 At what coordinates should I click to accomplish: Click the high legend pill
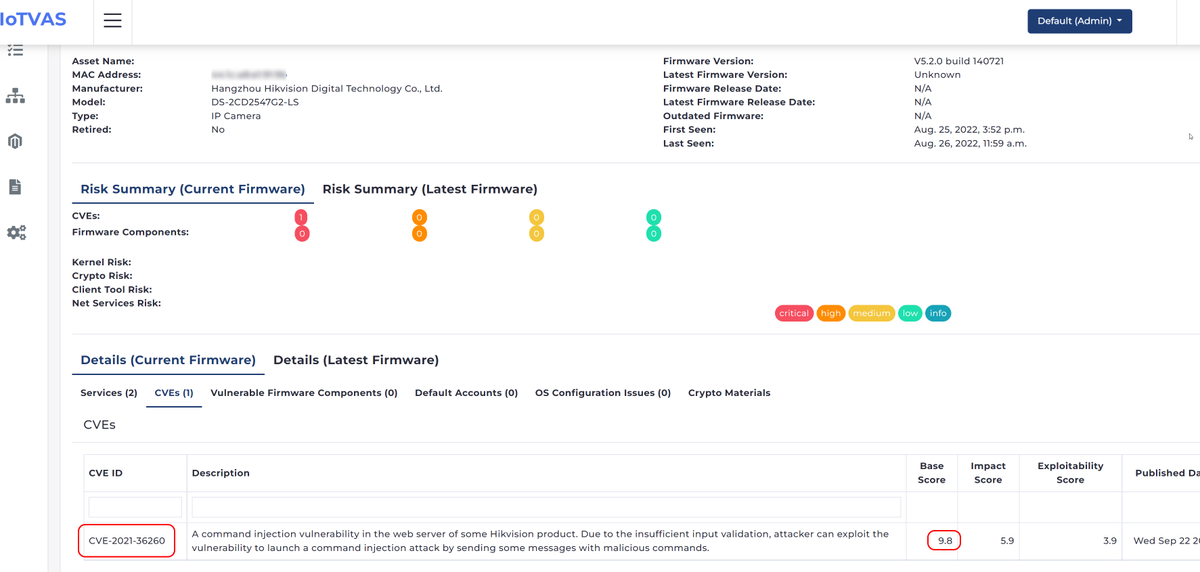pos(831,313)
